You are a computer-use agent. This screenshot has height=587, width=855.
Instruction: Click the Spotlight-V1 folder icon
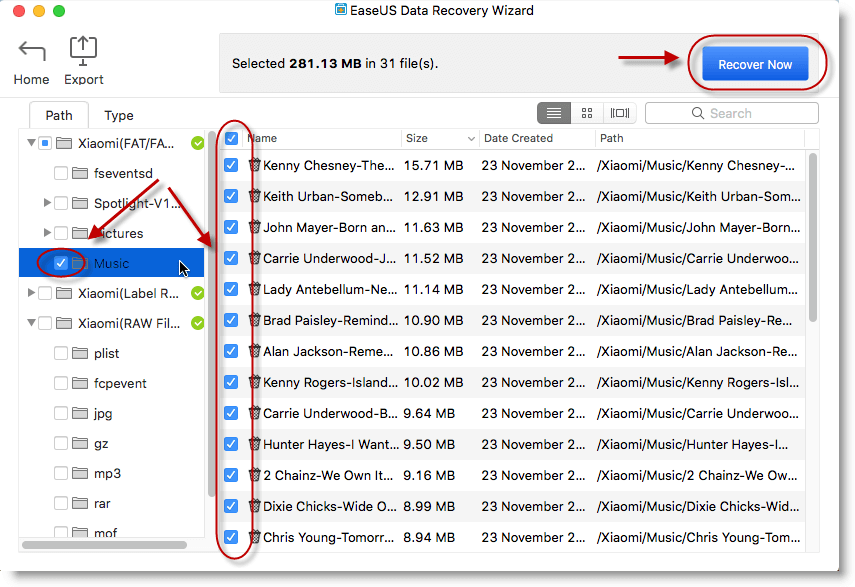pos(80,203)
